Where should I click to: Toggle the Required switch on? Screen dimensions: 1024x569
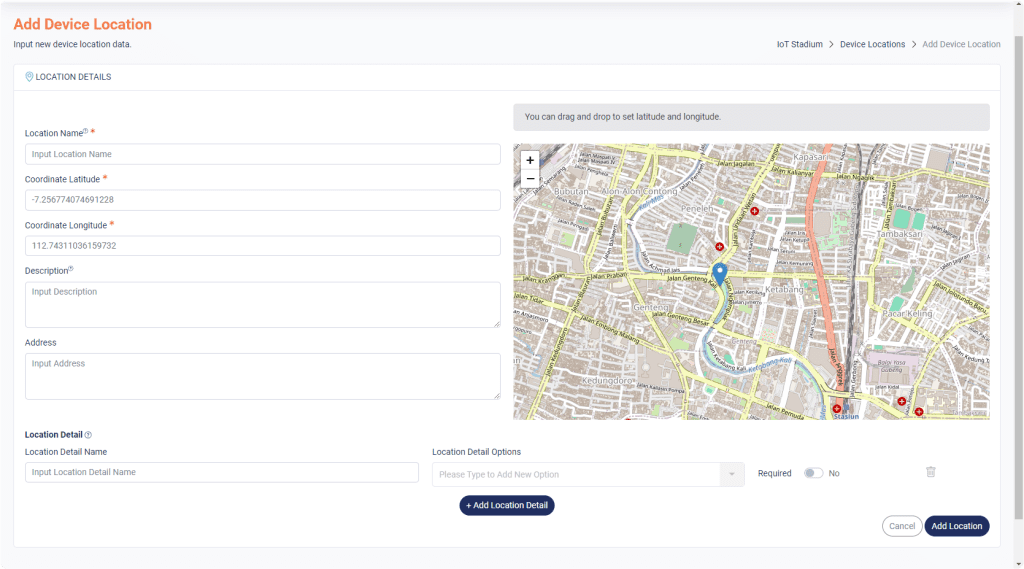coord(813,473)
